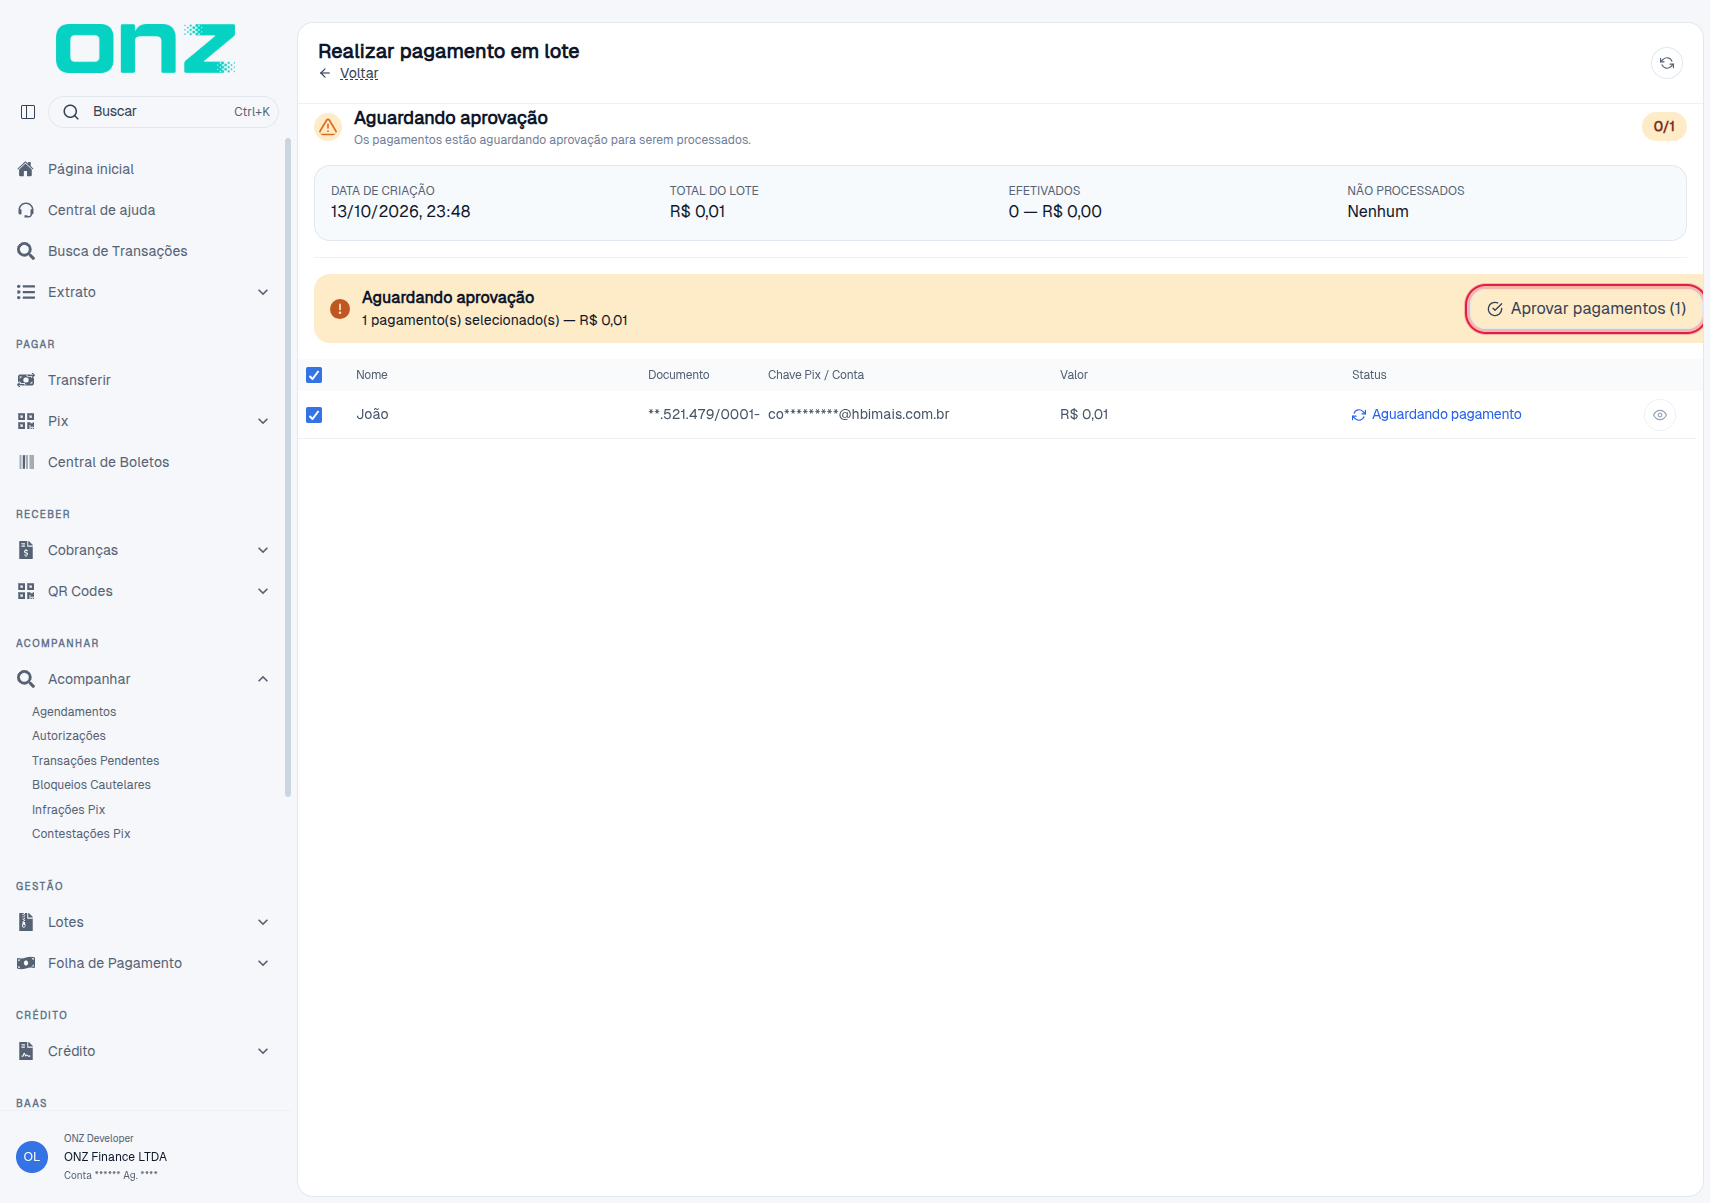This screenshot has height=1203, width=1710.
Task: Click the Pix QR icon
Action: coord(26,421)
